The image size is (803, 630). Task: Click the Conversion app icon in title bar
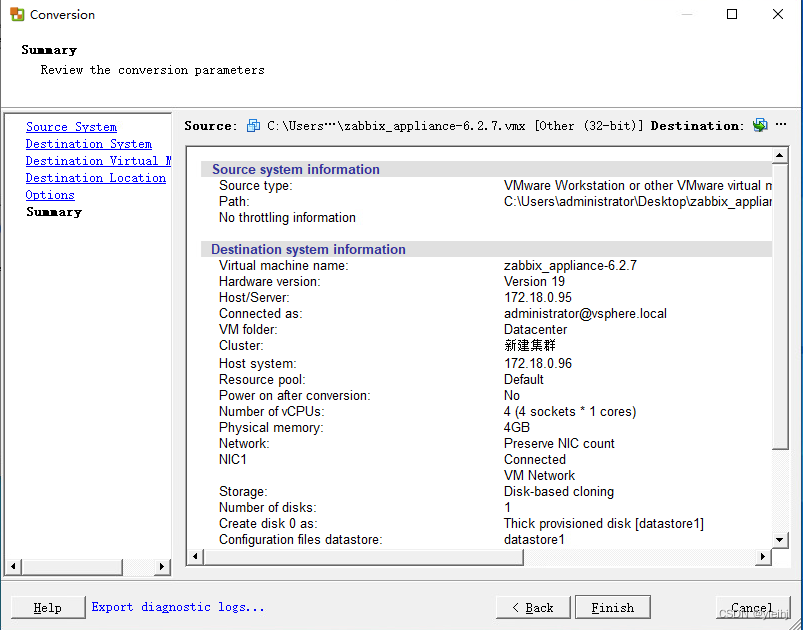pos(17,14)
